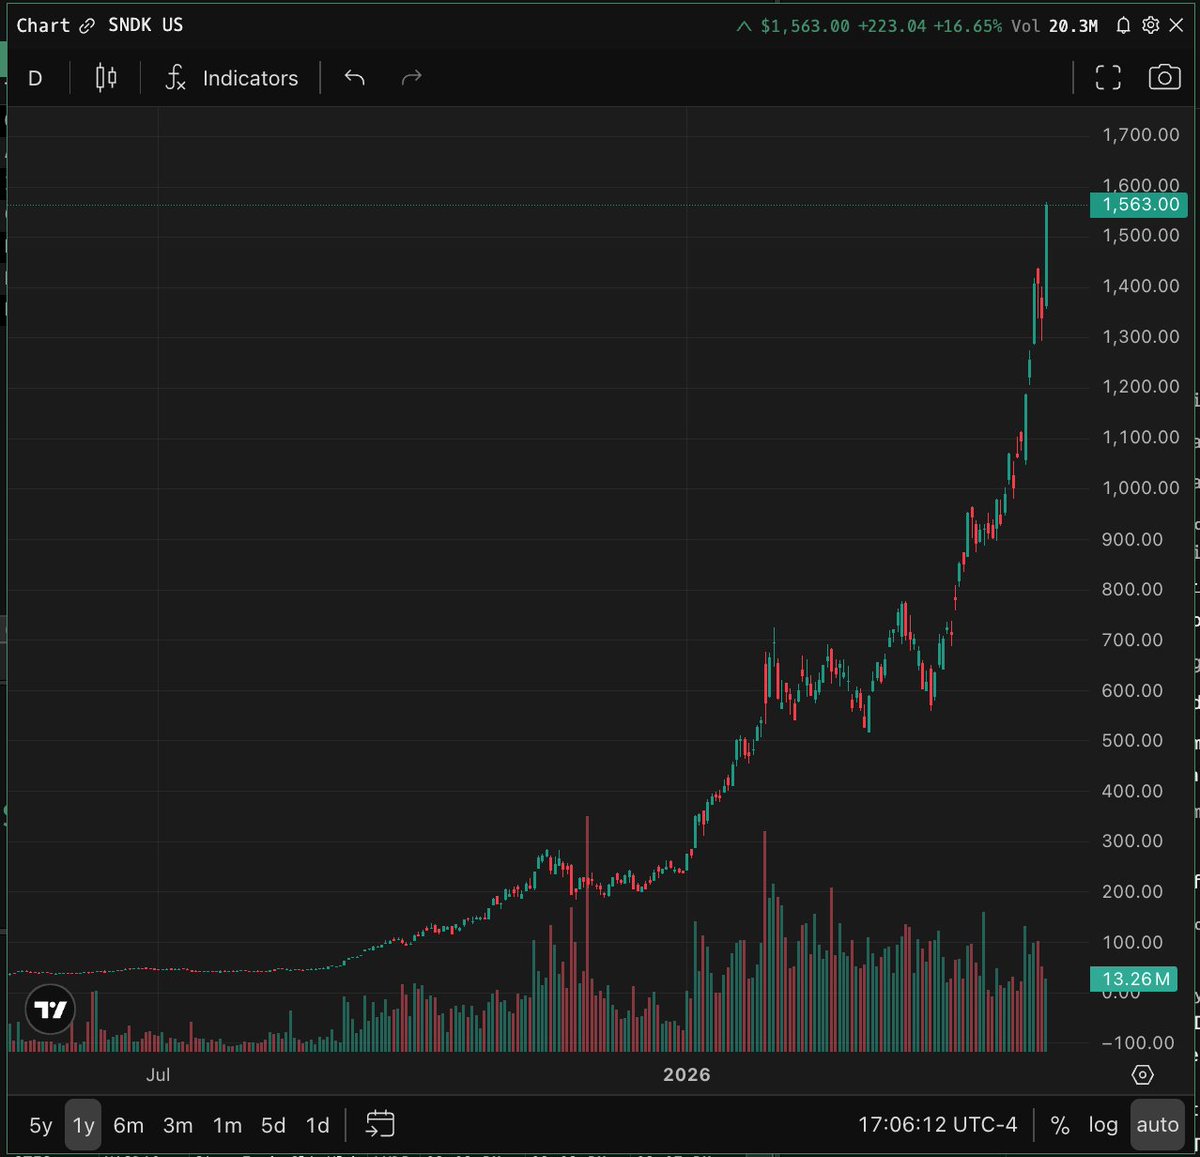This screenshot has width=1200, height=1157.
Task: Open chart settings gear in header
Action: pyautogui.click(x=1151, y=26)
